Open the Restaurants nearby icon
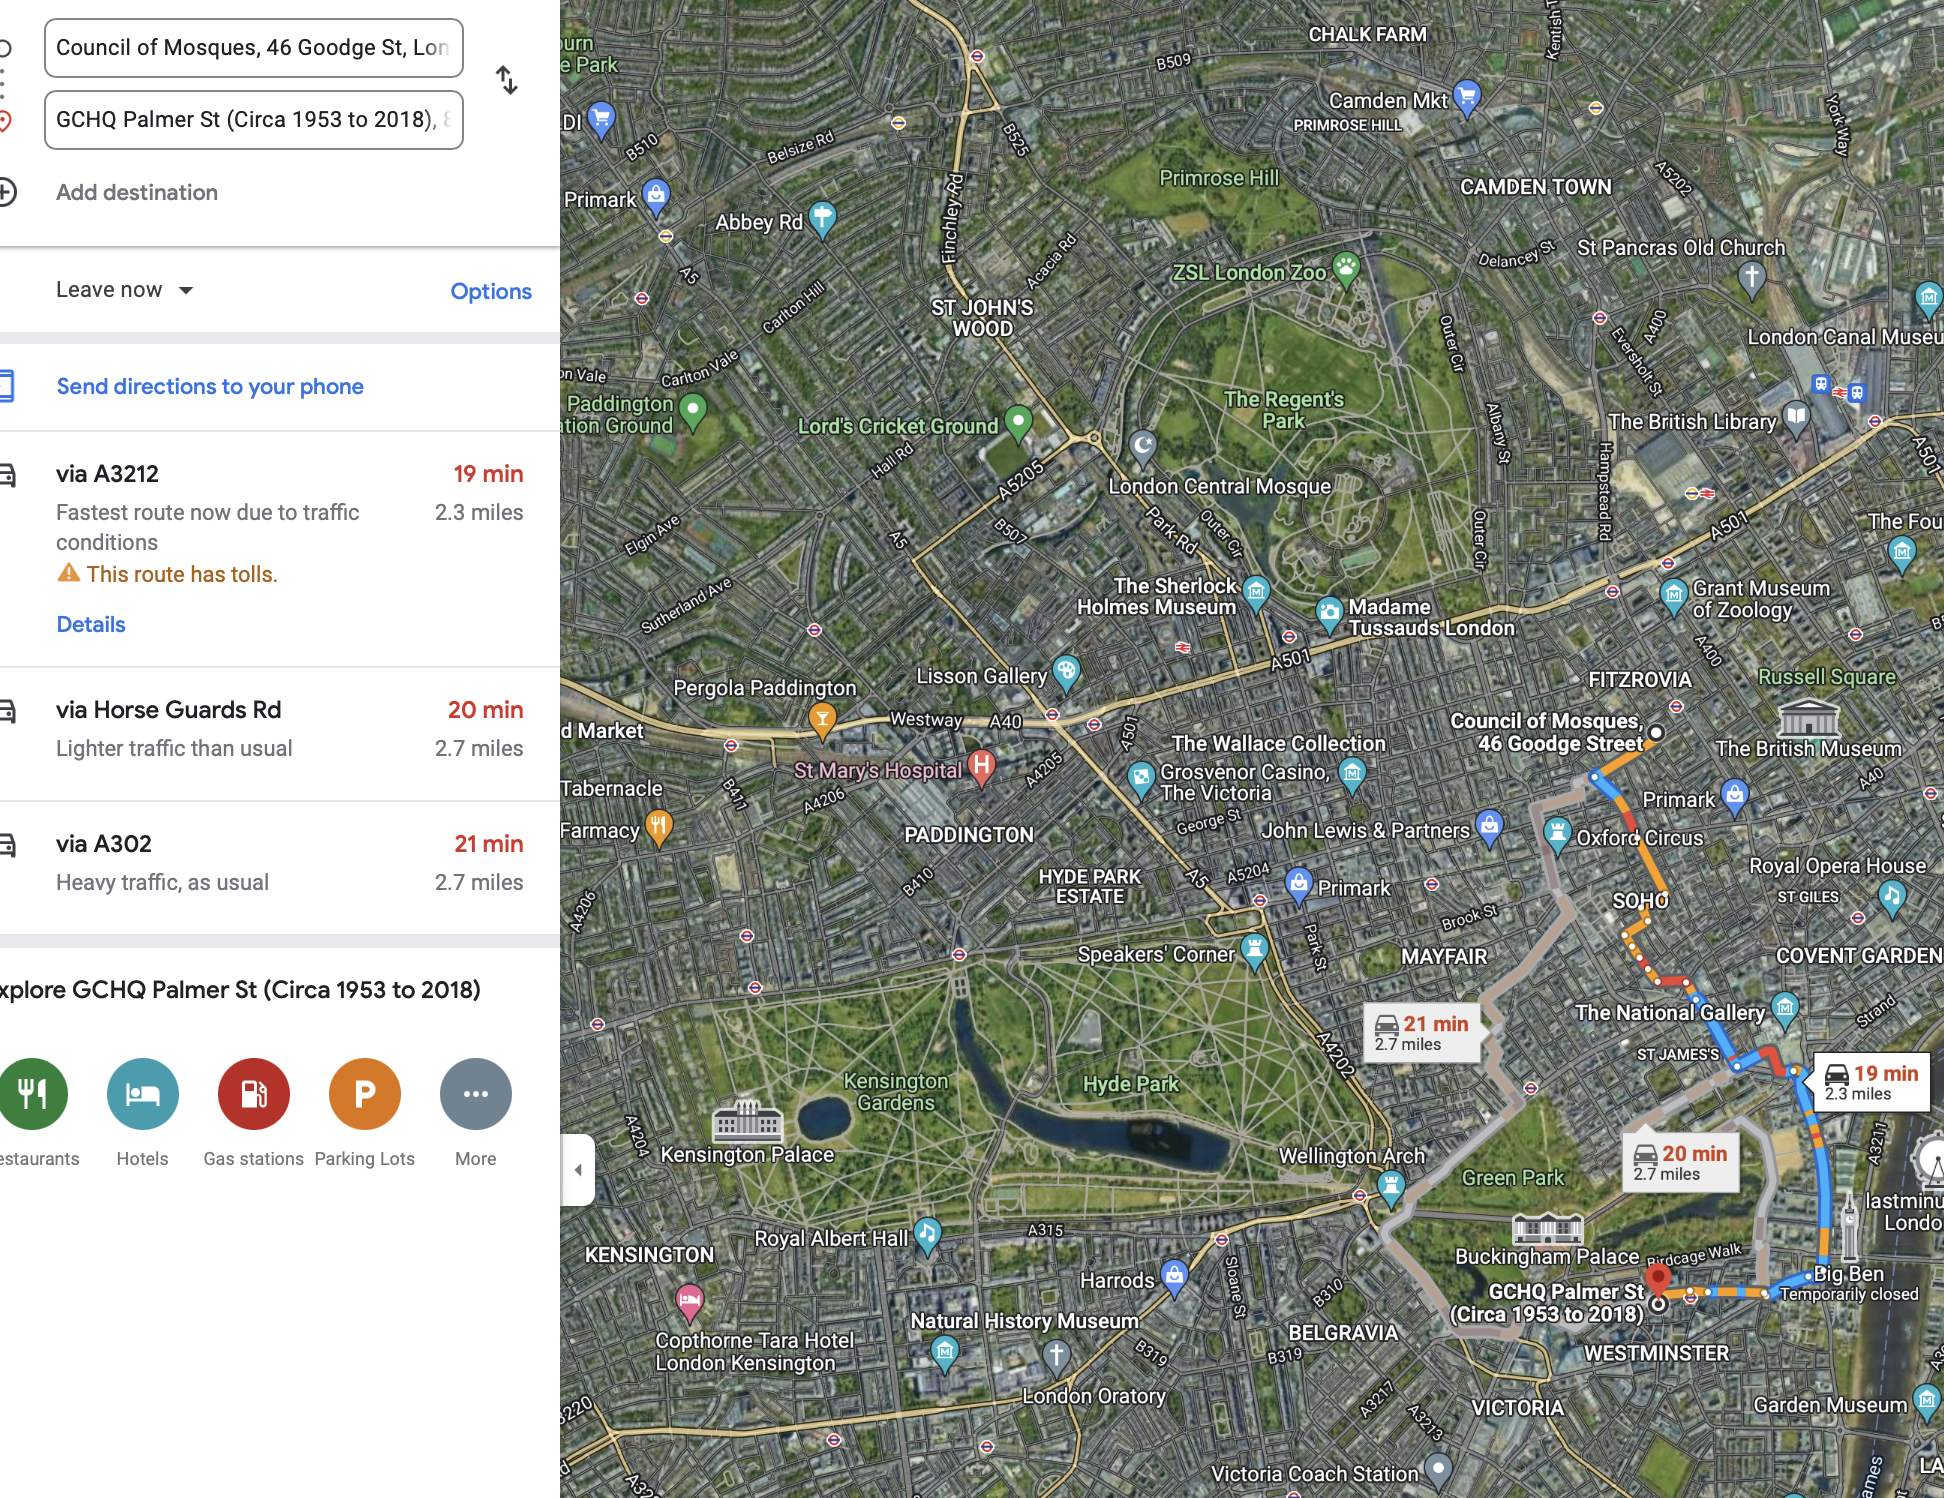The image size is (1944, 1498). [33, 1094]
